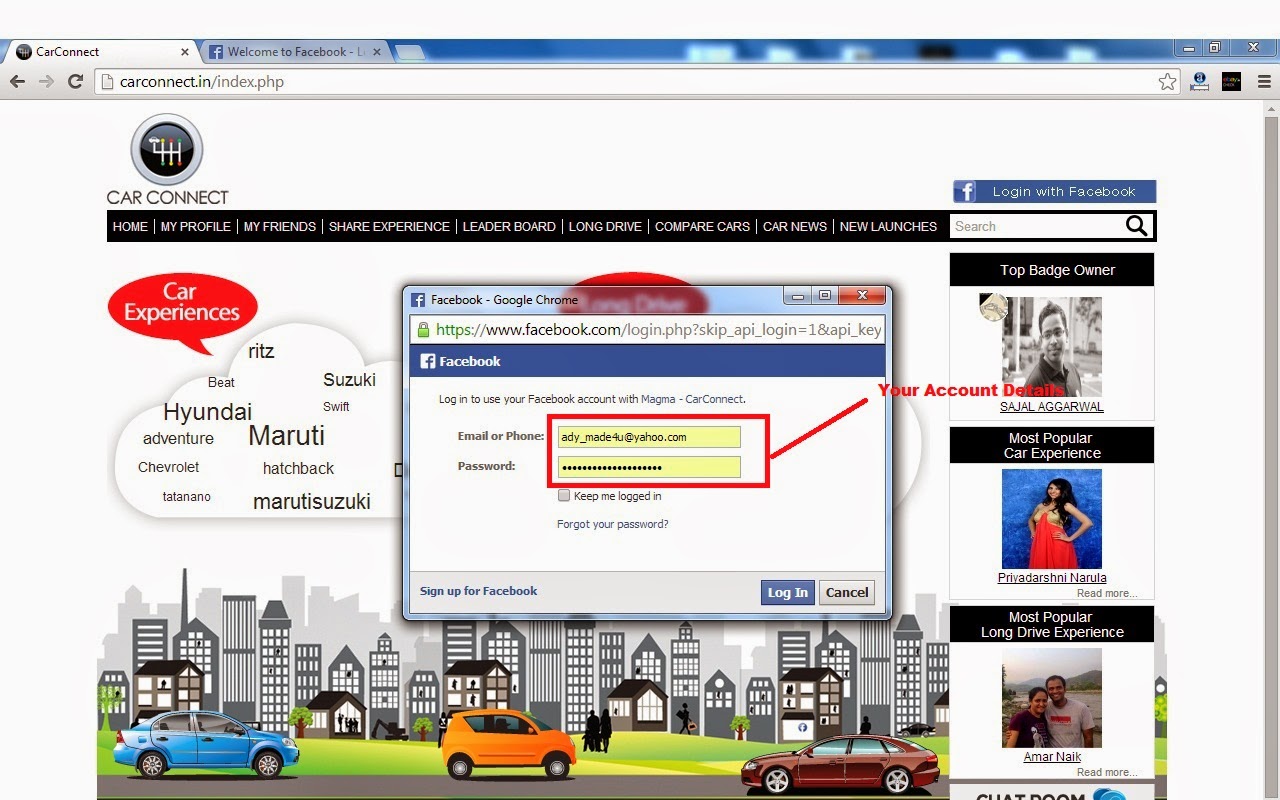
Task: Open a new tab button
Action: click(409, 52)
